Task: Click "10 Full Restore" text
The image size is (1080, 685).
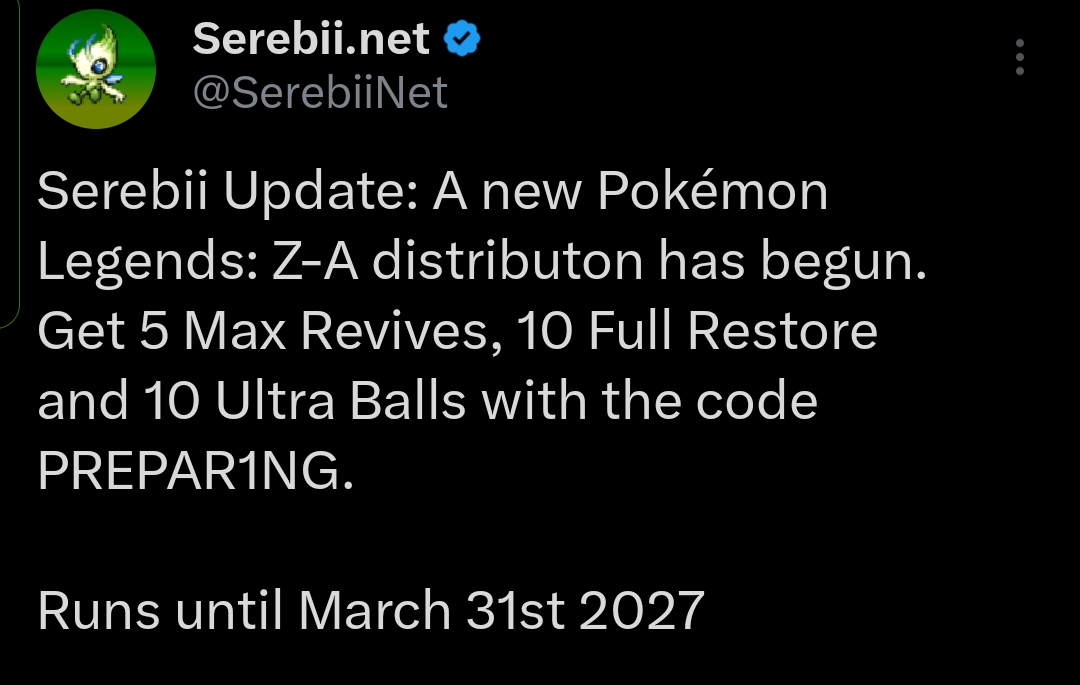Action: [697, 332]
